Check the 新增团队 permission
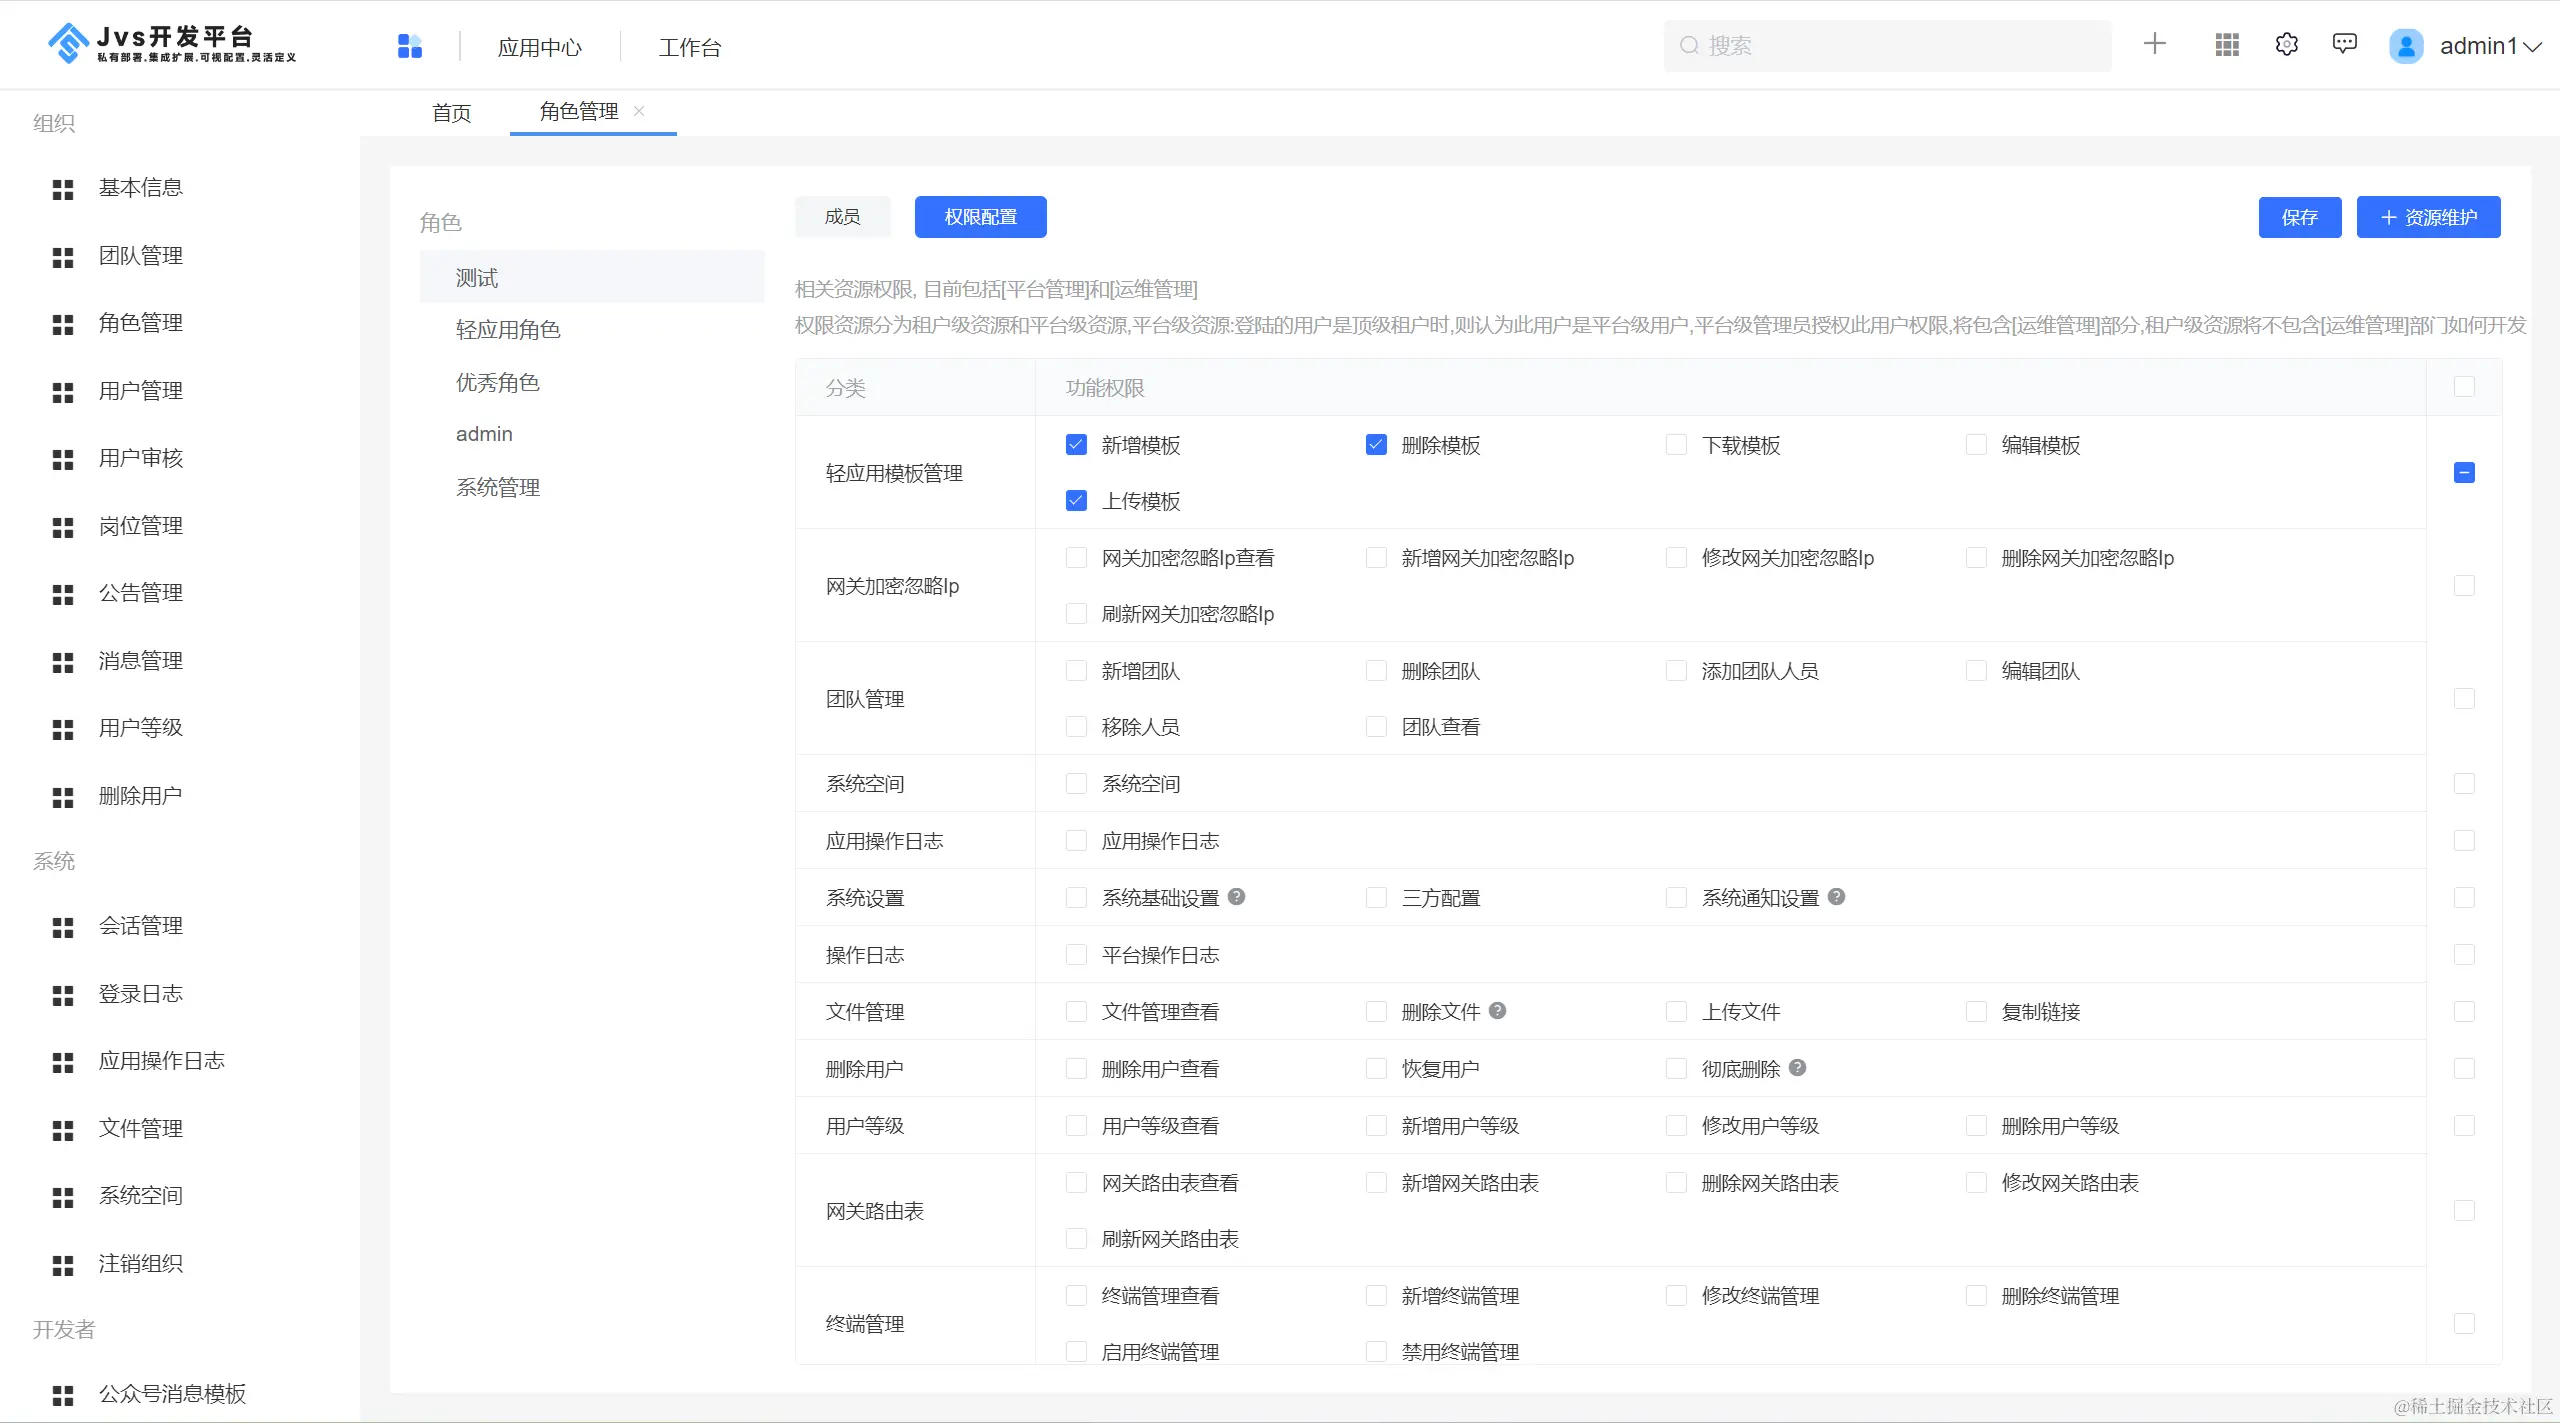 [1076, 671]
